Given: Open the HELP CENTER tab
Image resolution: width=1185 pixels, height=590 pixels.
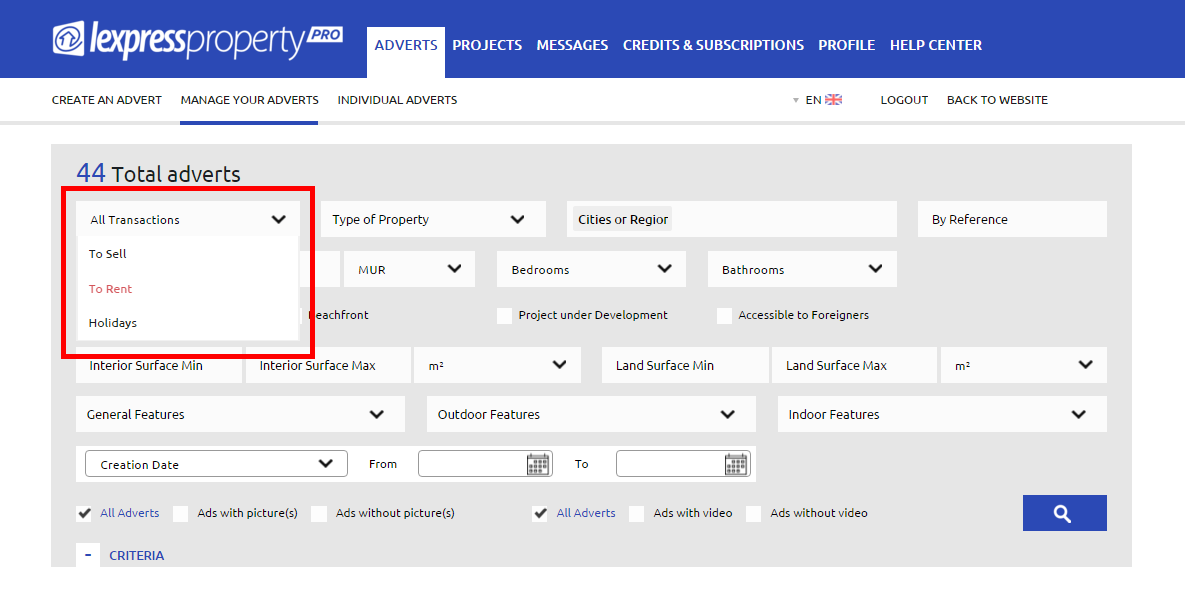Looking at the screenshot, I should point(936,45).
